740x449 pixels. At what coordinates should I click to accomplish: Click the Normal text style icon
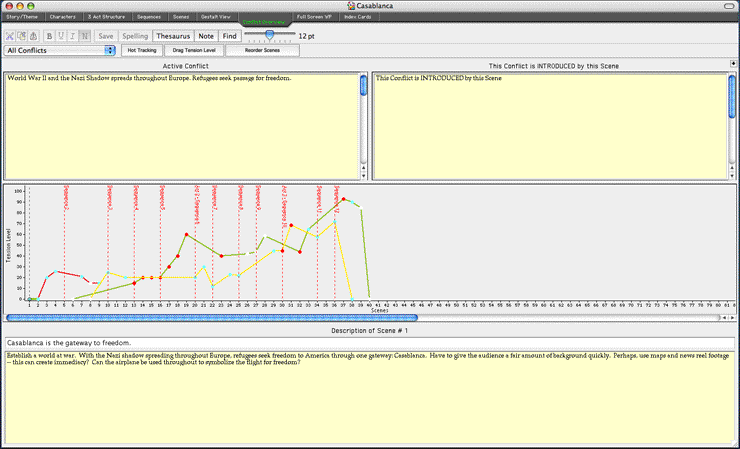85,36
